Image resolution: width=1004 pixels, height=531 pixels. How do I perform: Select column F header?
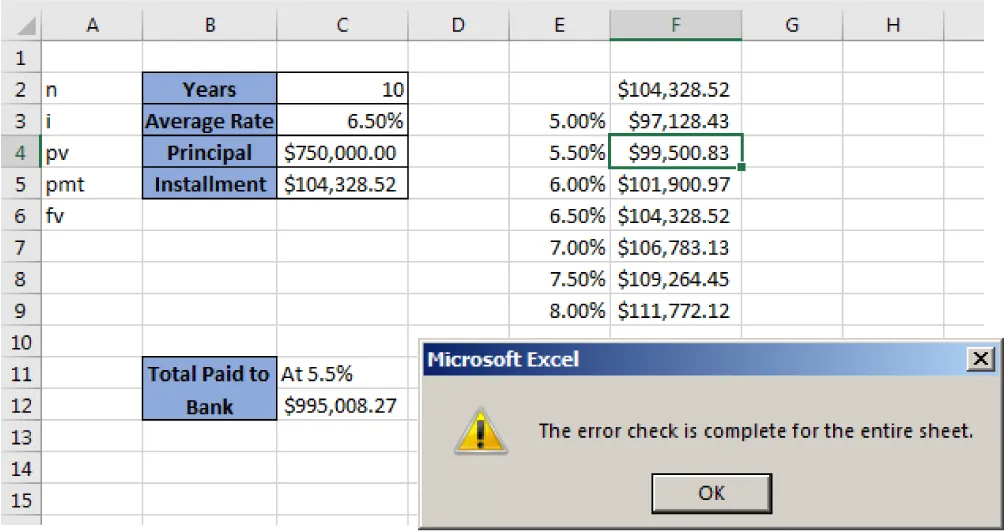coord(675,26)
